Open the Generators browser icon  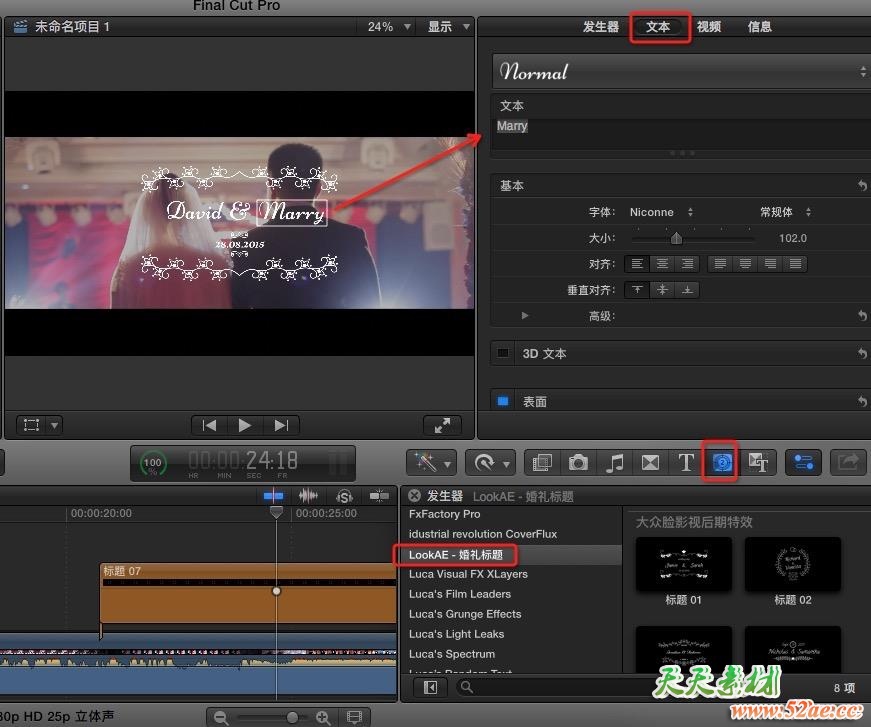(720, 462)
